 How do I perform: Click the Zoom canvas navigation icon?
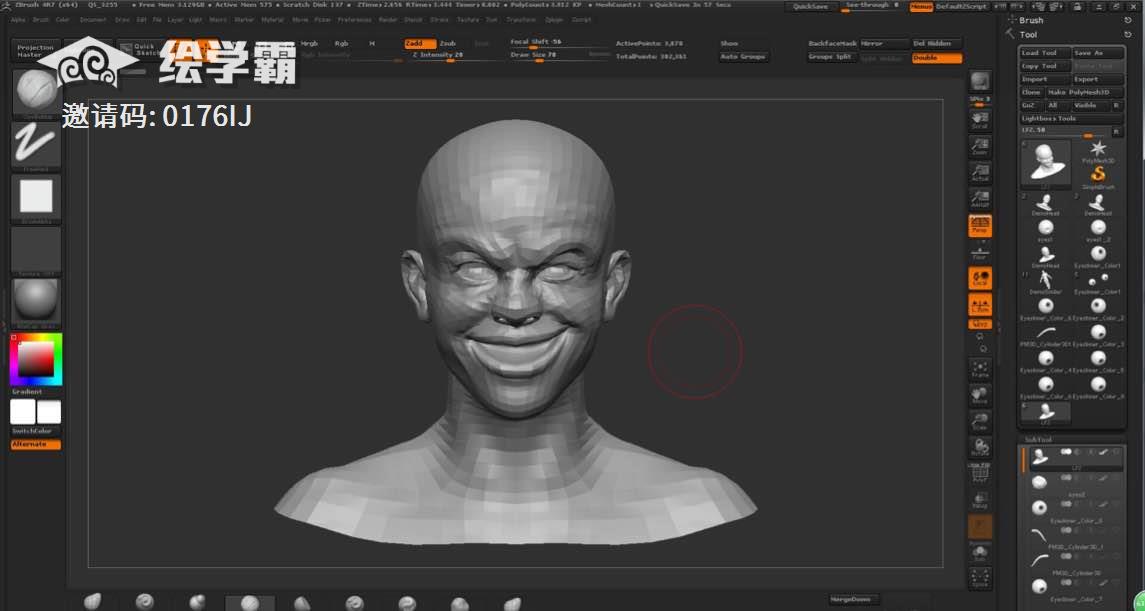tap(979, 146)
